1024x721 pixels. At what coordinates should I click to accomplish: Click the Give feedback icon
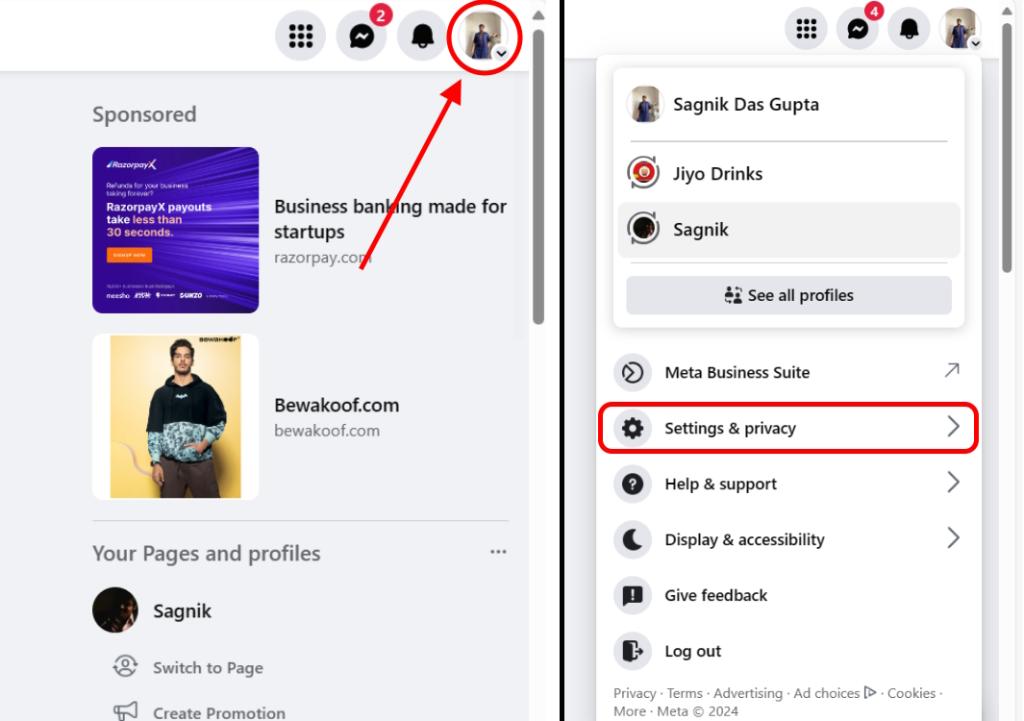tap(632, 595)
